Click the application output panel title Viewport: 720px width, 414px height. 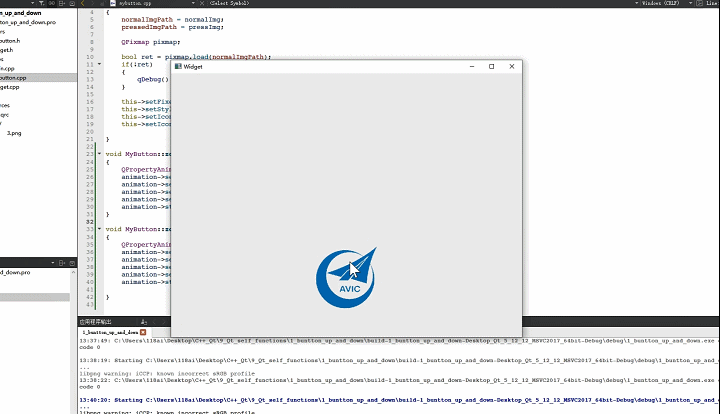(x=96, y=322)
